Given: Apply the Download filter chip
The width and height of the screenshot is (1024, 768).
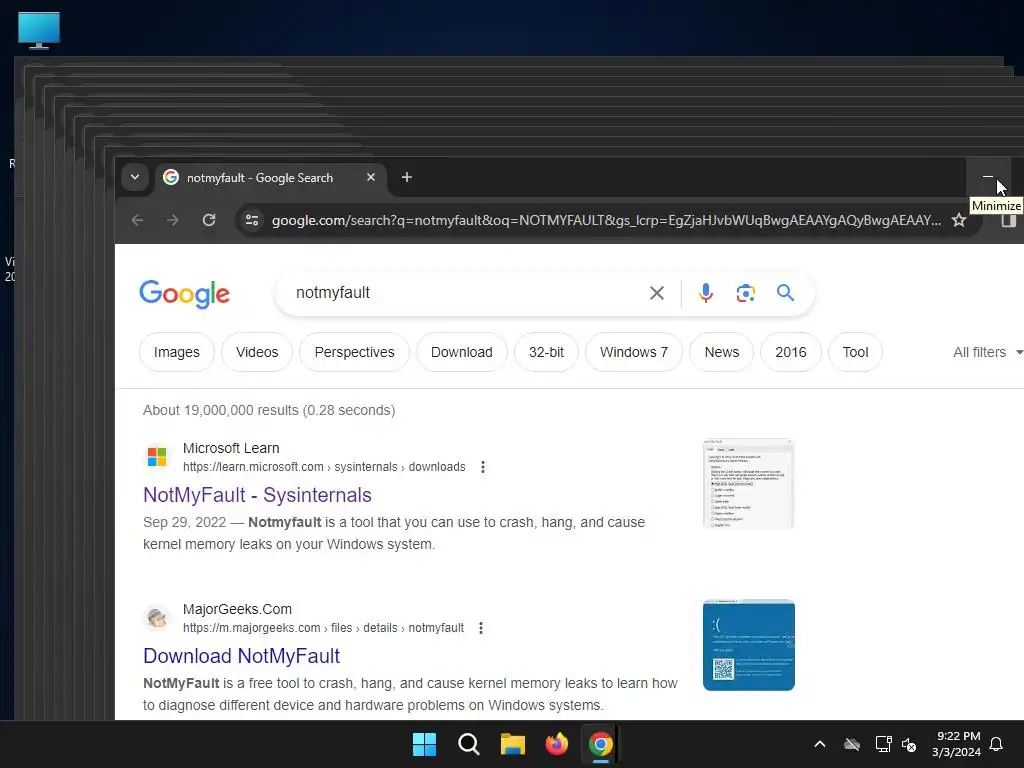Looking at the screenshot, I should pos(462,352).
